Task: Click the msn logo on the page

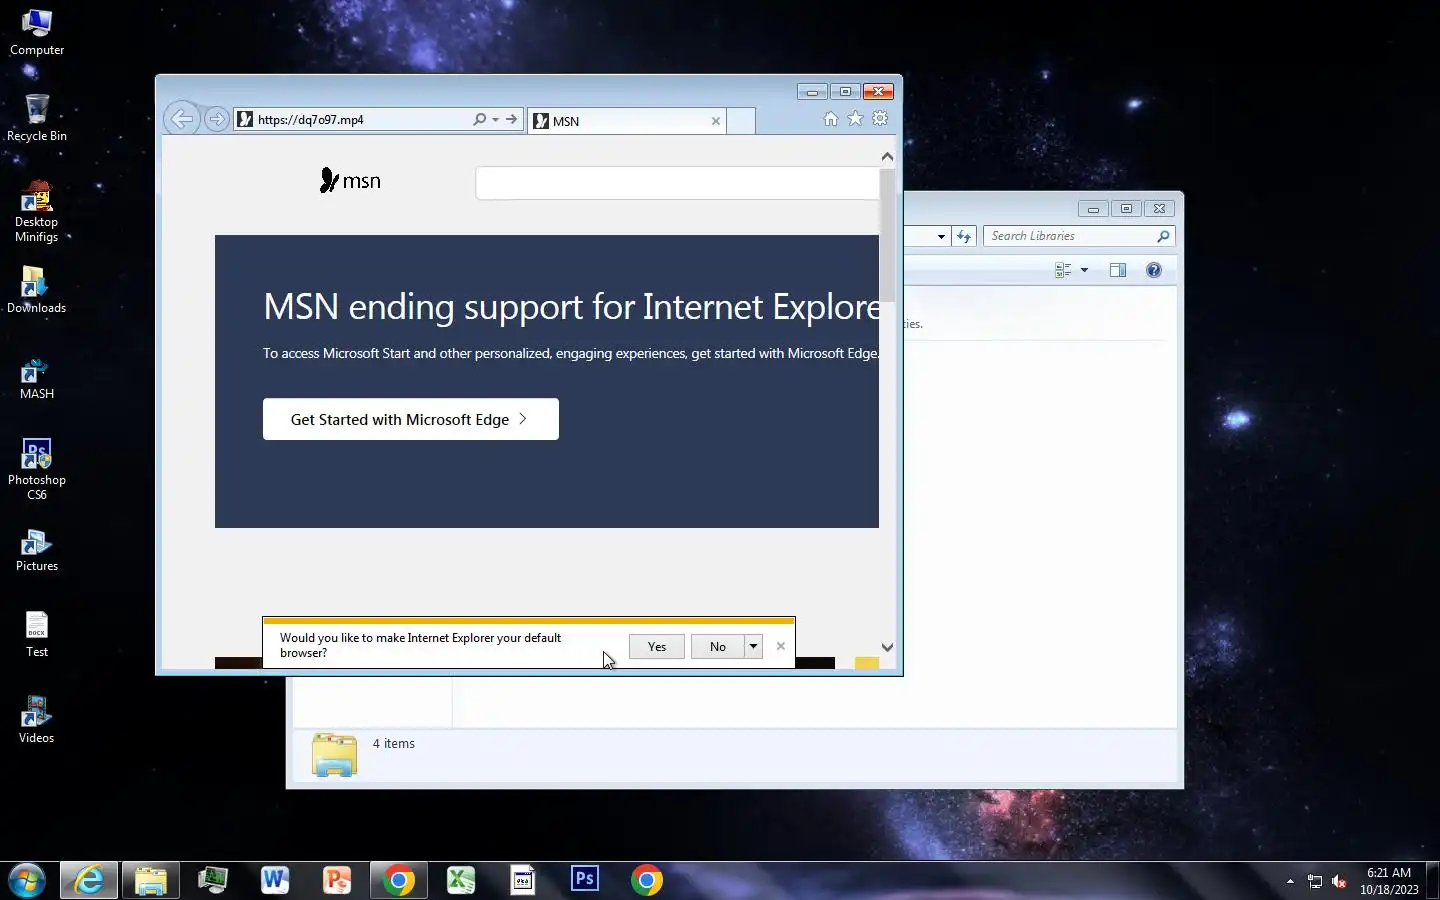Action: [x=350, y=181]
